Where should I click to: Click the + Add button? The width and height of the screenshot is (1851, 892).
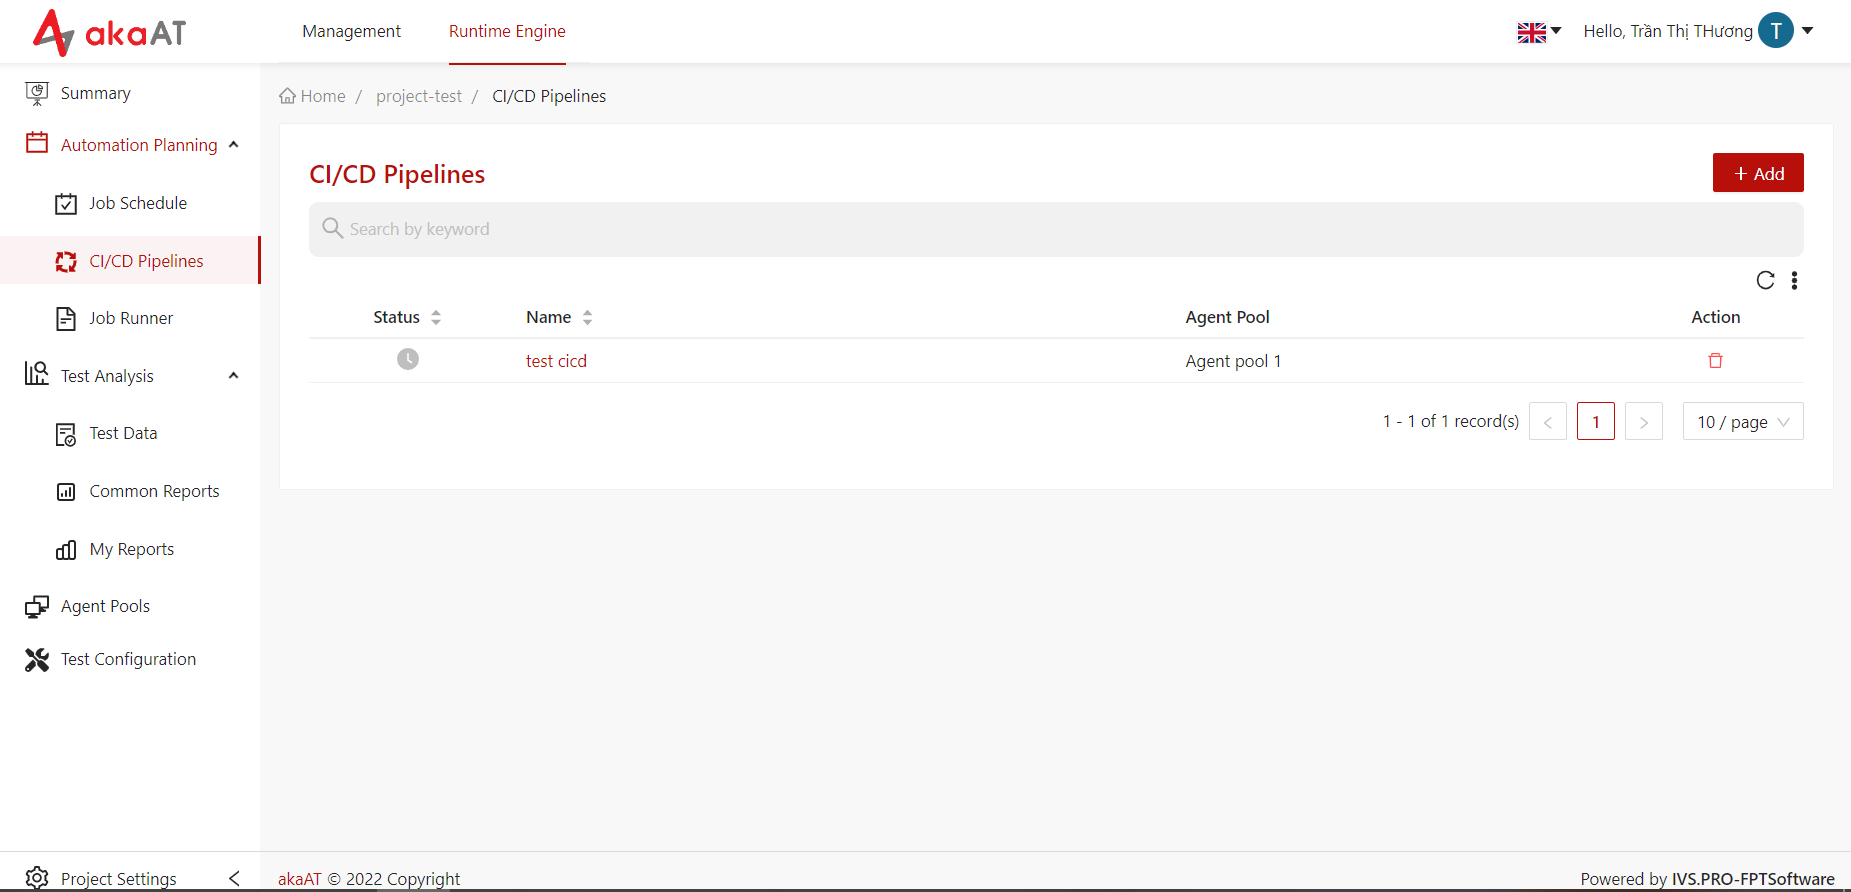[x=1758, y=173]
